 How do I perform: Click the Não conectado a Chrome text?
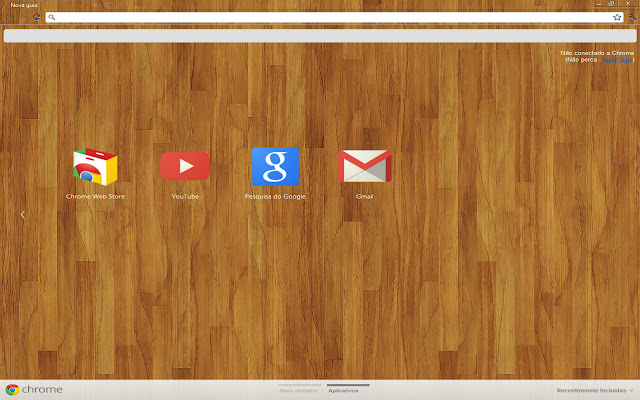597,53
